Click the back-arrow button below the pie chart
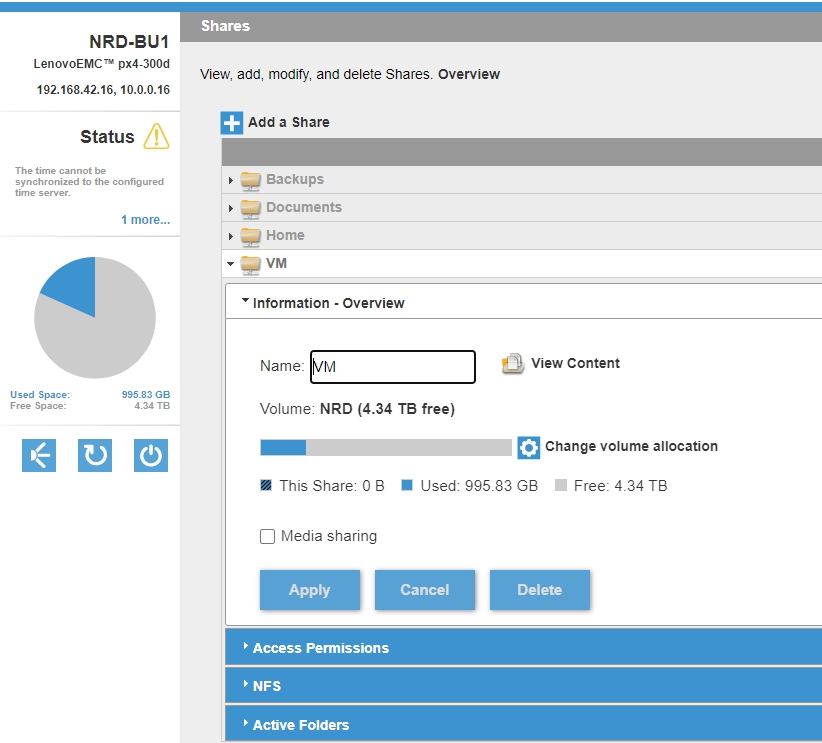The width and height of the screenshot is (822, 743). (x=39, y=455)
